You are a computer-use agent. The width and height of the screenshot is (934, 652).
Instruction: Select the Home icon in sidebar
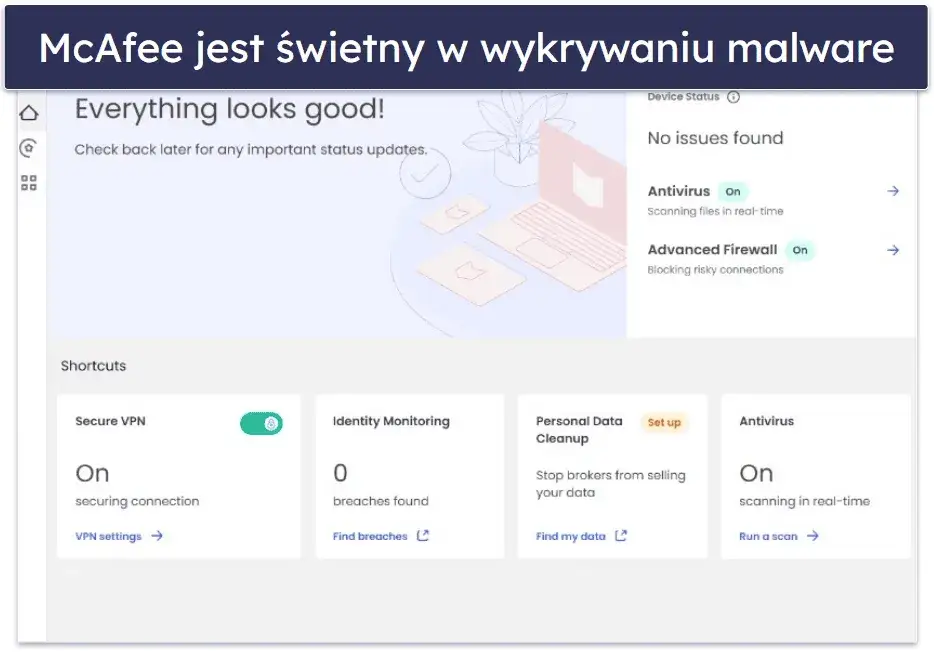29,112
